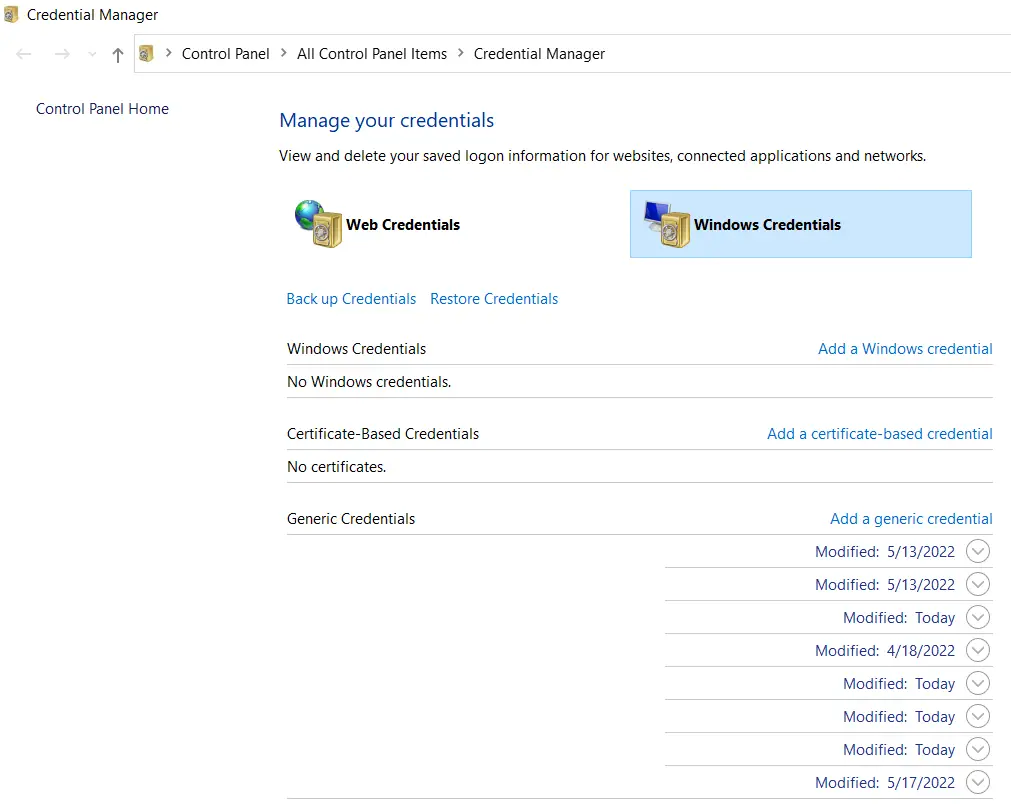Open Control Panel Home link
1011x809 pixels.
click(102, 109)
